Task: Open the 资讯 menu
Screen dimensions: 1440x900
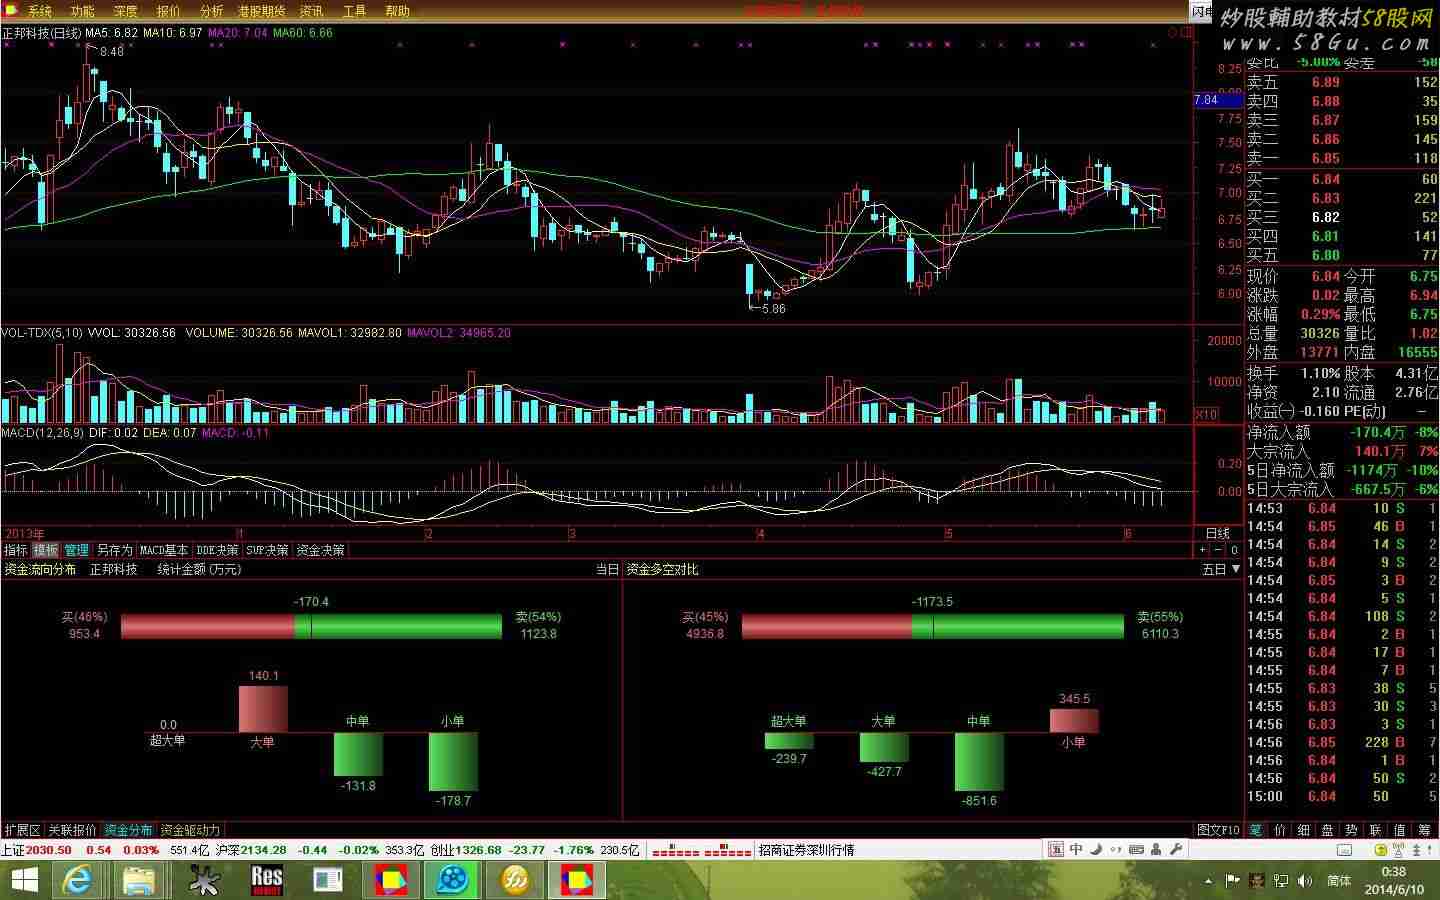Action: 311,11
